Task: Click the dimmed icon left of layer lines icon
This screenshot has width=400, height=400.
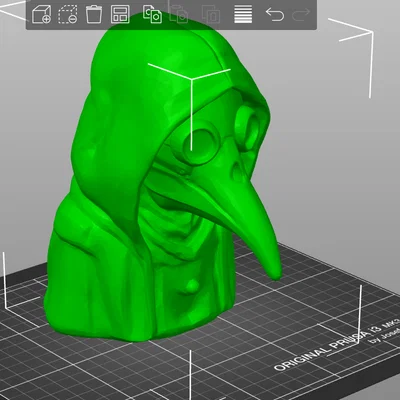Action: tap(211, 15)
